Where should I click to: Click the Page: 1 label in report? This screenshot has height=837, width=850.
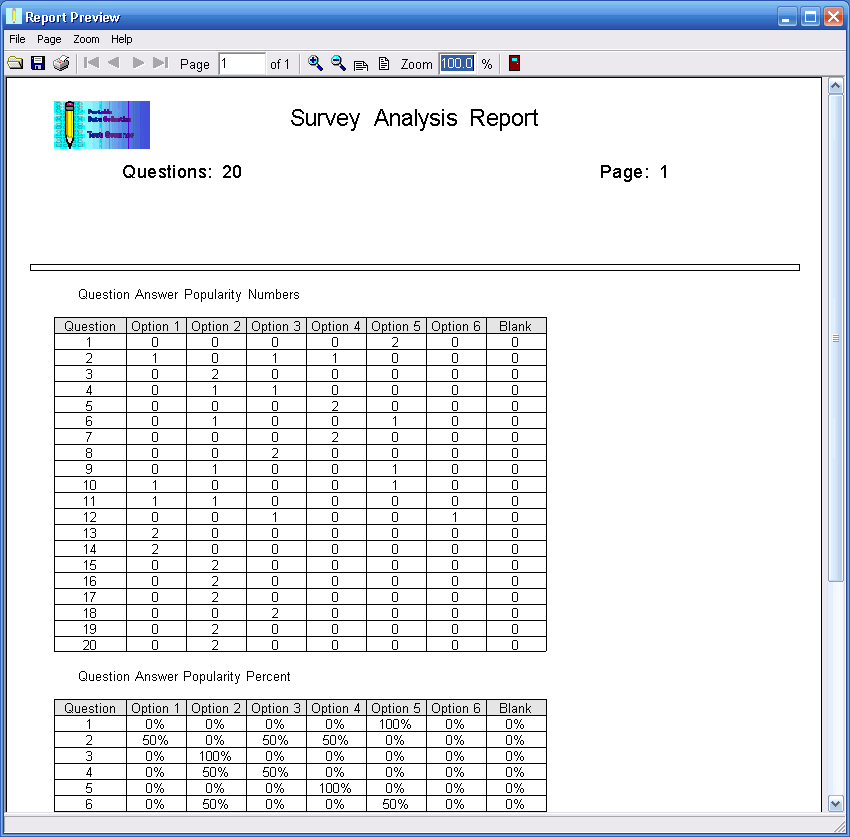(634, 172)
